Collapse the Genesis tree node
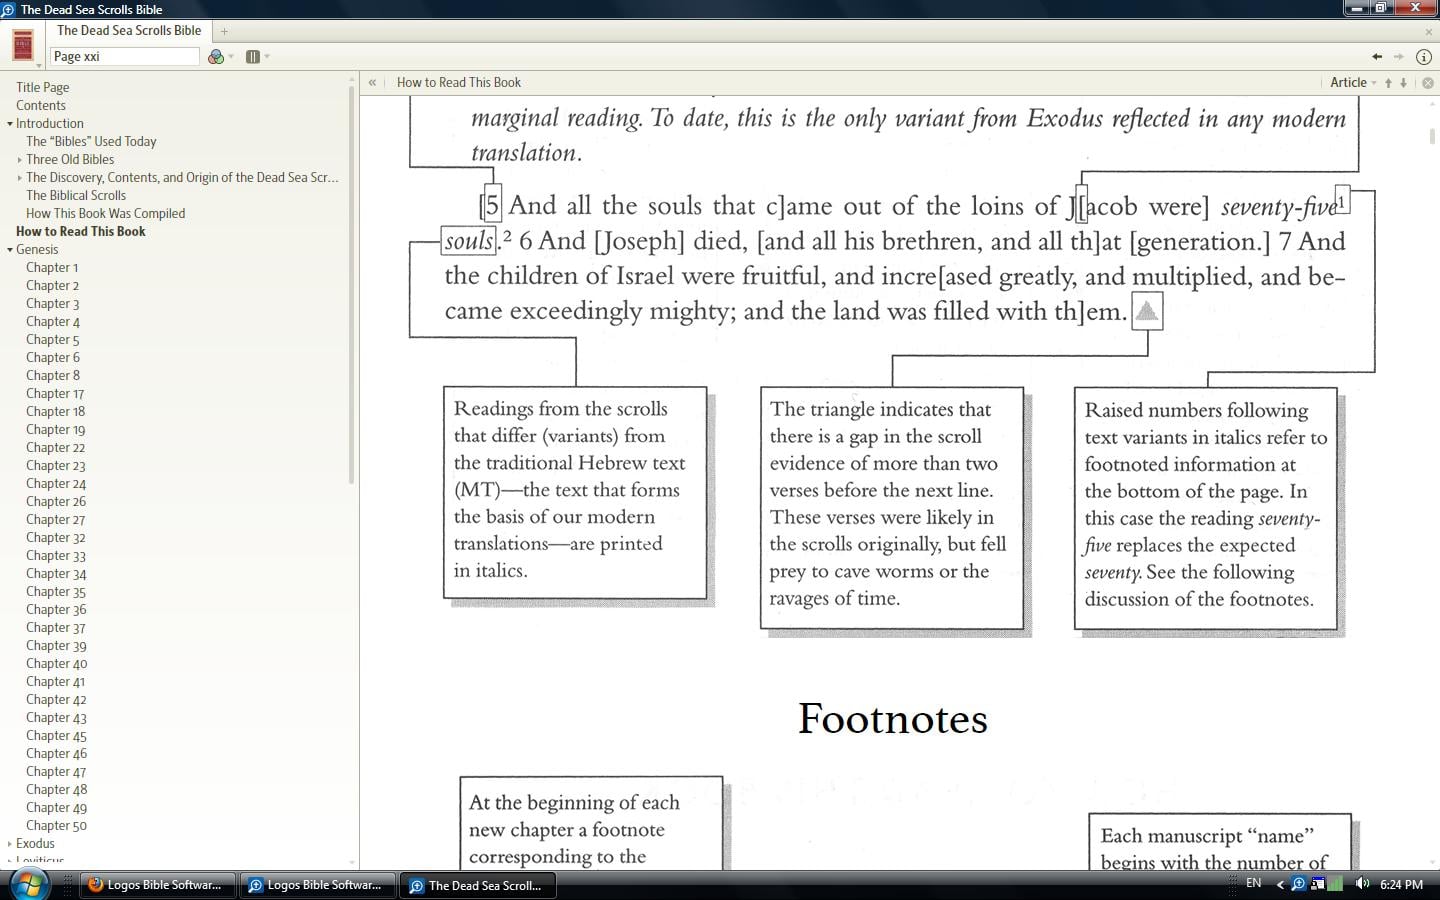1440x900 pixels. (10, 250)
